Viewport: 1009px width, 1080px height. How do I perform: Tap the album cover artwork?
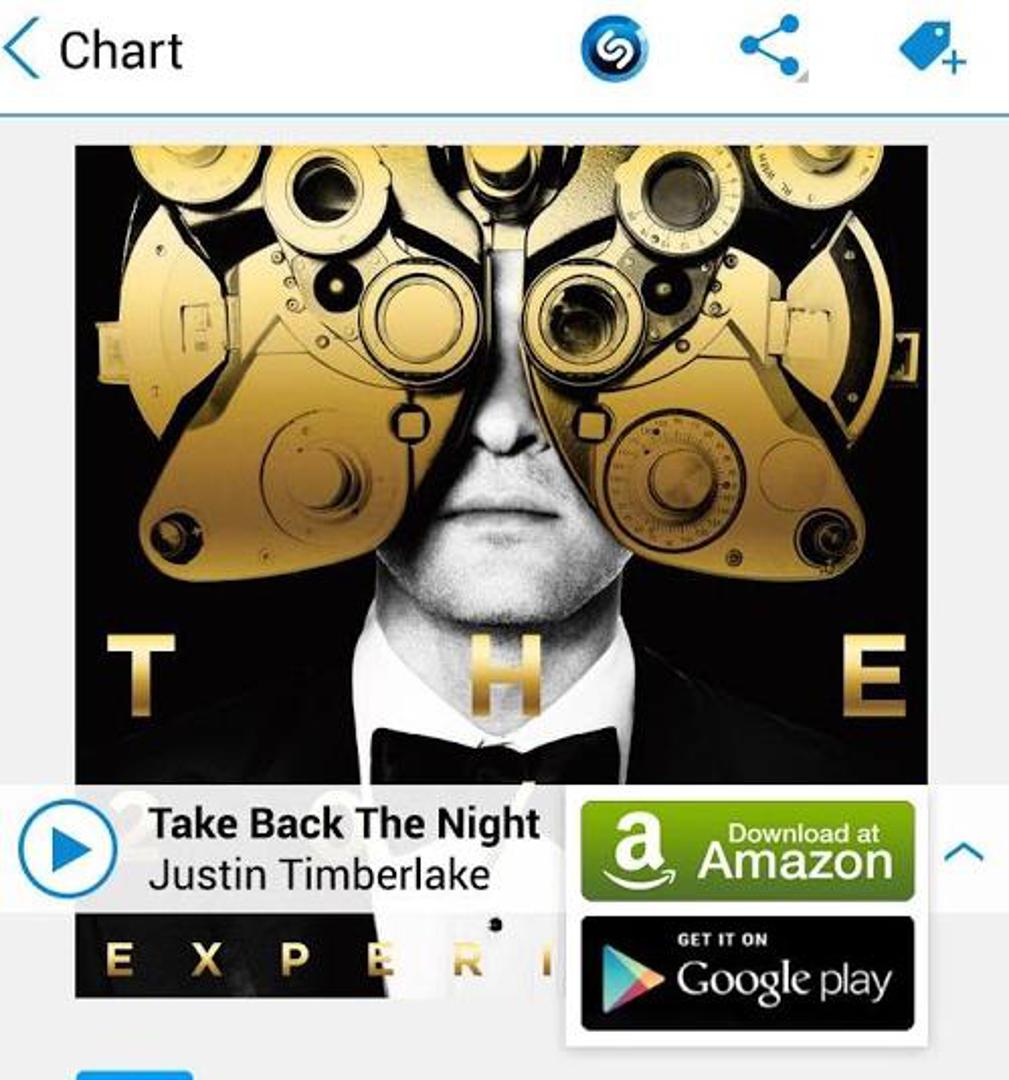pyautogui.click(x=501, y=464)
